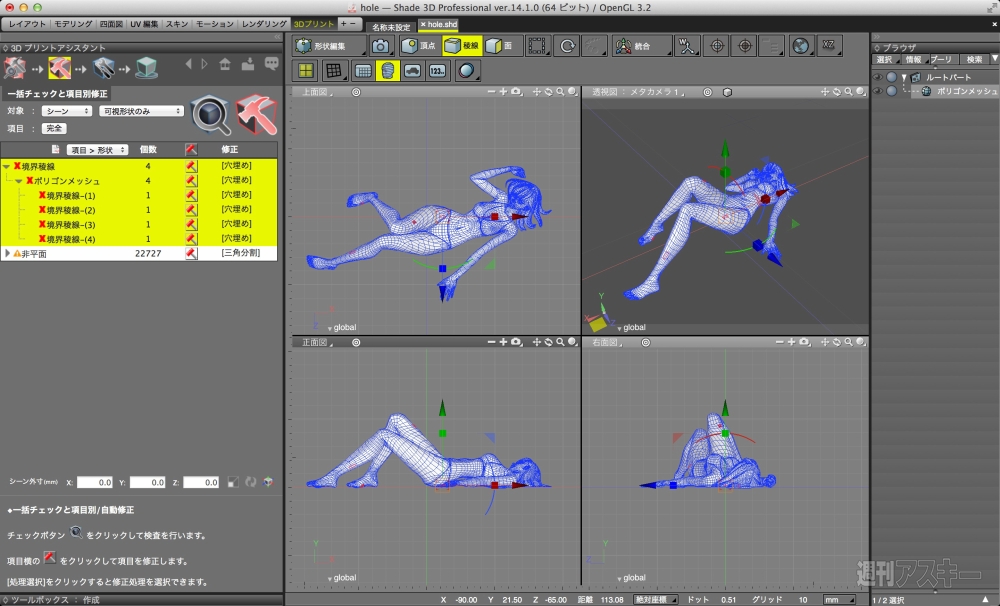Click the magnifier check button in 3D print assistant

click(x=211, y=116)
